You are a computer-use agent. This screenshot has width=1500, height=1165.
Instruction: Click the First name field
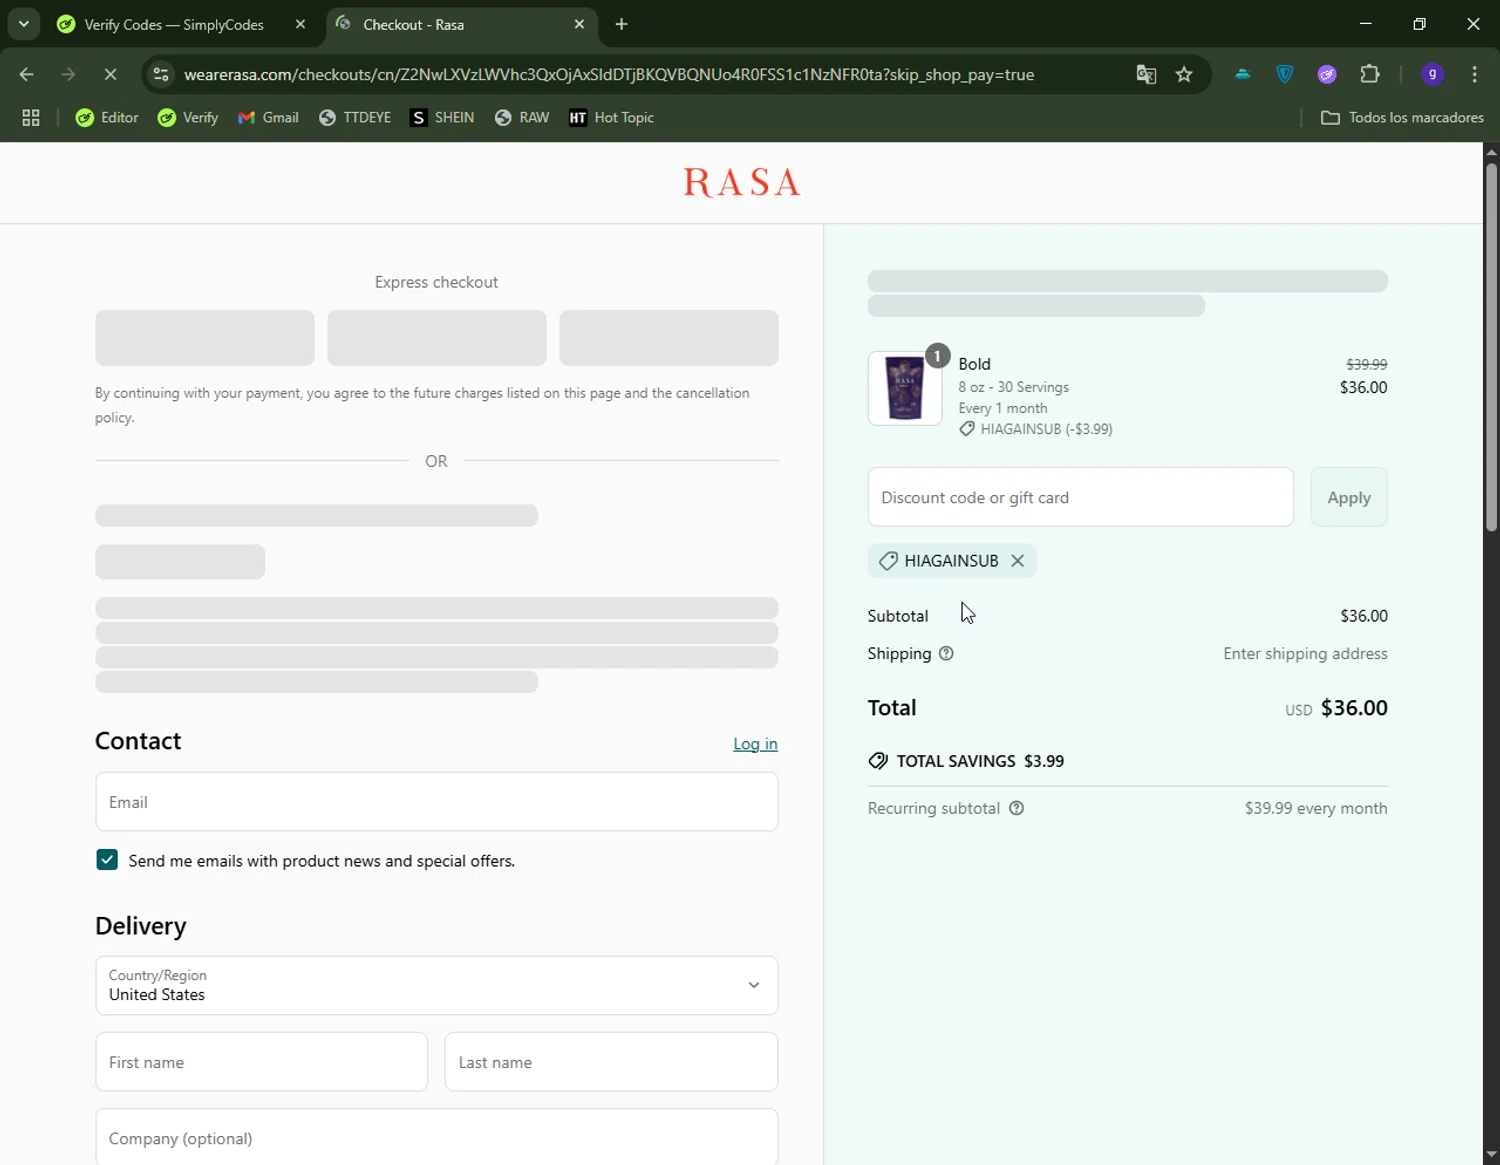[x=262, y=1062]
